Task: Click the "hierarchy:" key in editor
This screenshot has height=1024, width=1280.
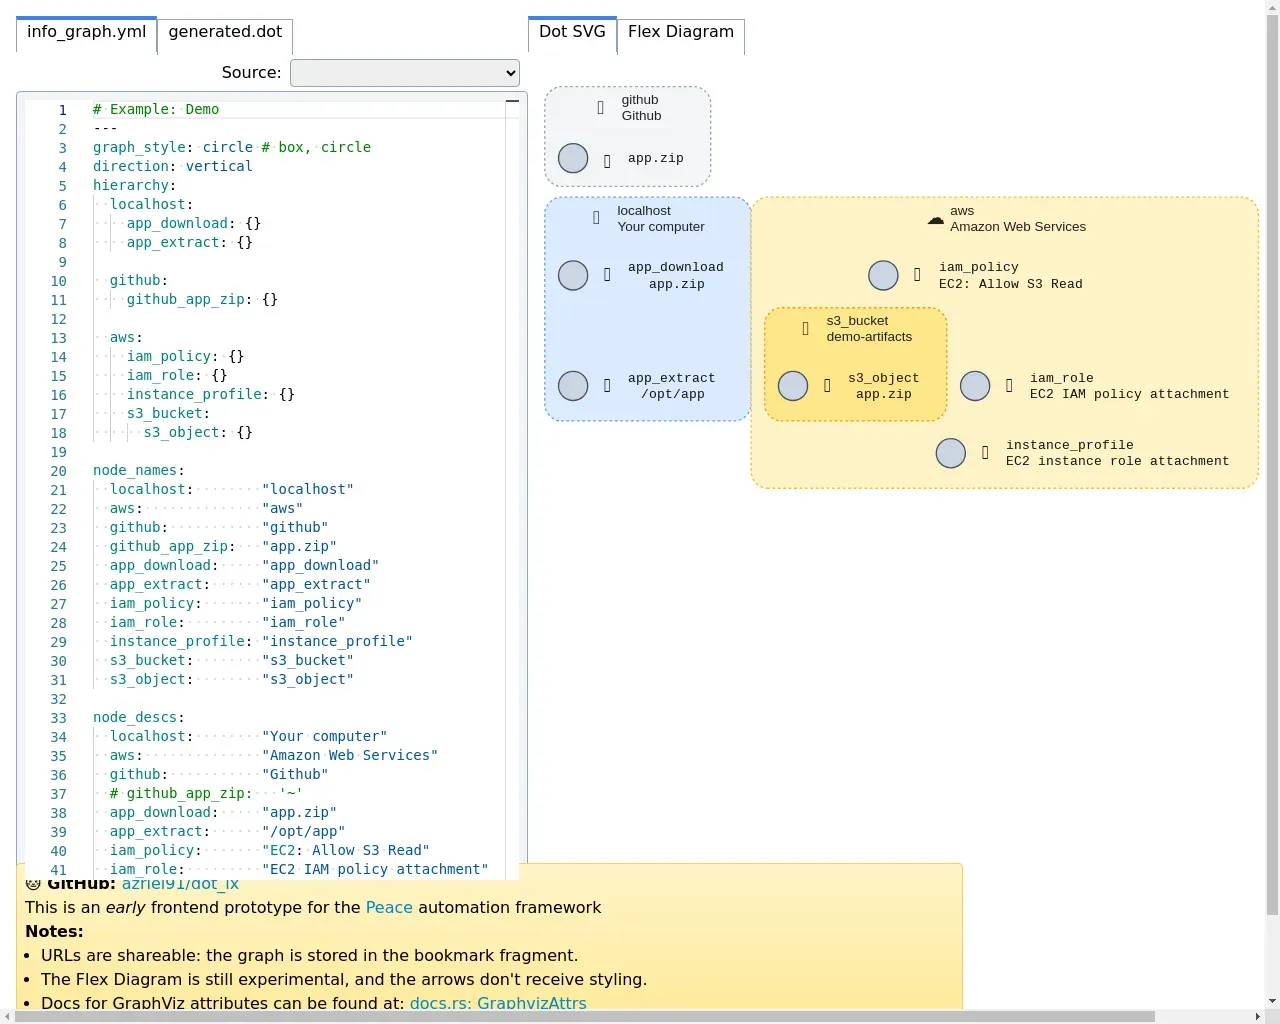Action: 135,186
